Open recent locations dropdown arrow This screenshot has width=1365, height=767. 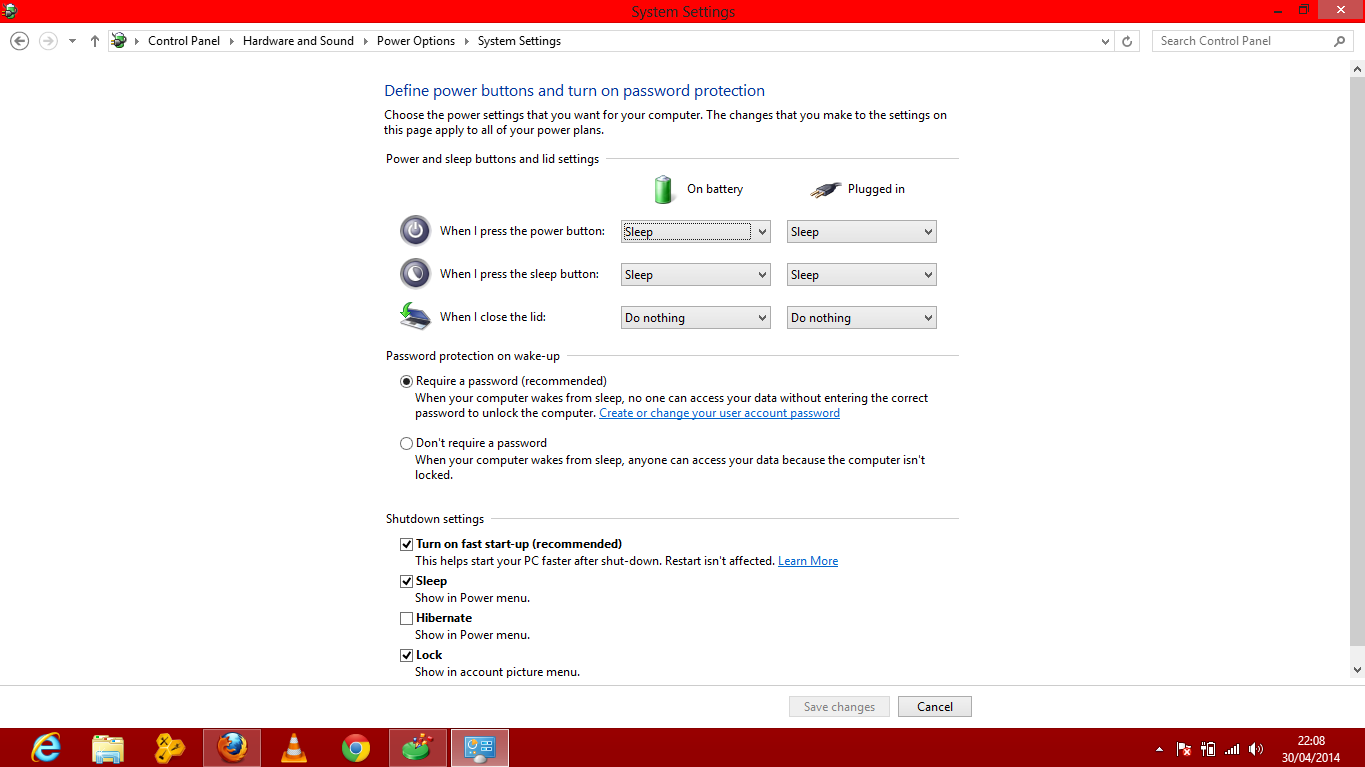pos(72,42)
